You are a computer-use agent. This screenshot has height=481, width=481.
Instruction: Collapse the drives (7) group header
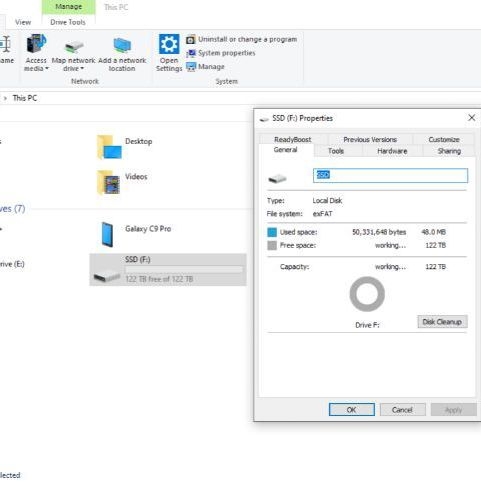[12, 209]
